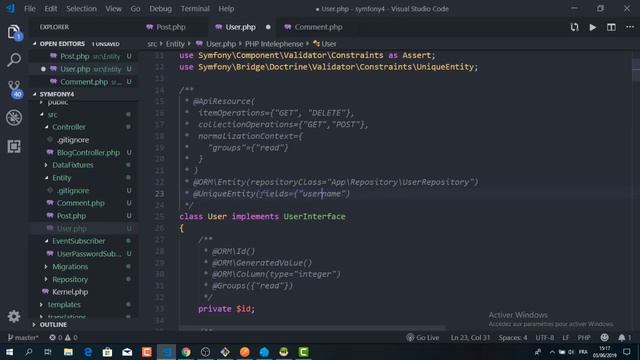The height and width of the screenshot is (360, 640).
Task: Select Post.php in Open Editors list
Action: 84,56
